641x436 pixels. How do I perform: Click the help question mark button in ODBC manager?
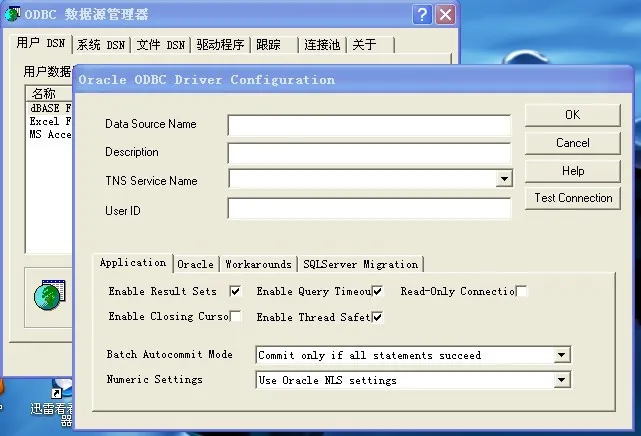pyautogui.click(x=422, y=15)
